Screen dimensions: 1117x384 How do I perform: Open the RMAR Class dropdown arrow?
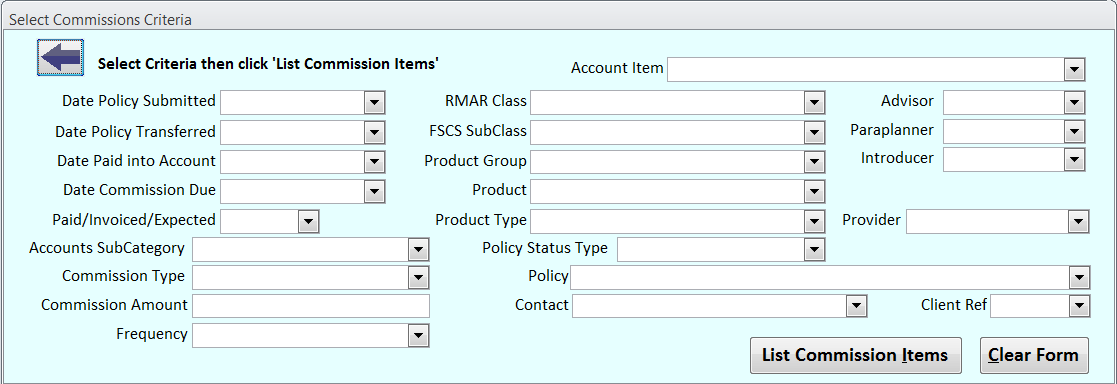click(815, 103)
